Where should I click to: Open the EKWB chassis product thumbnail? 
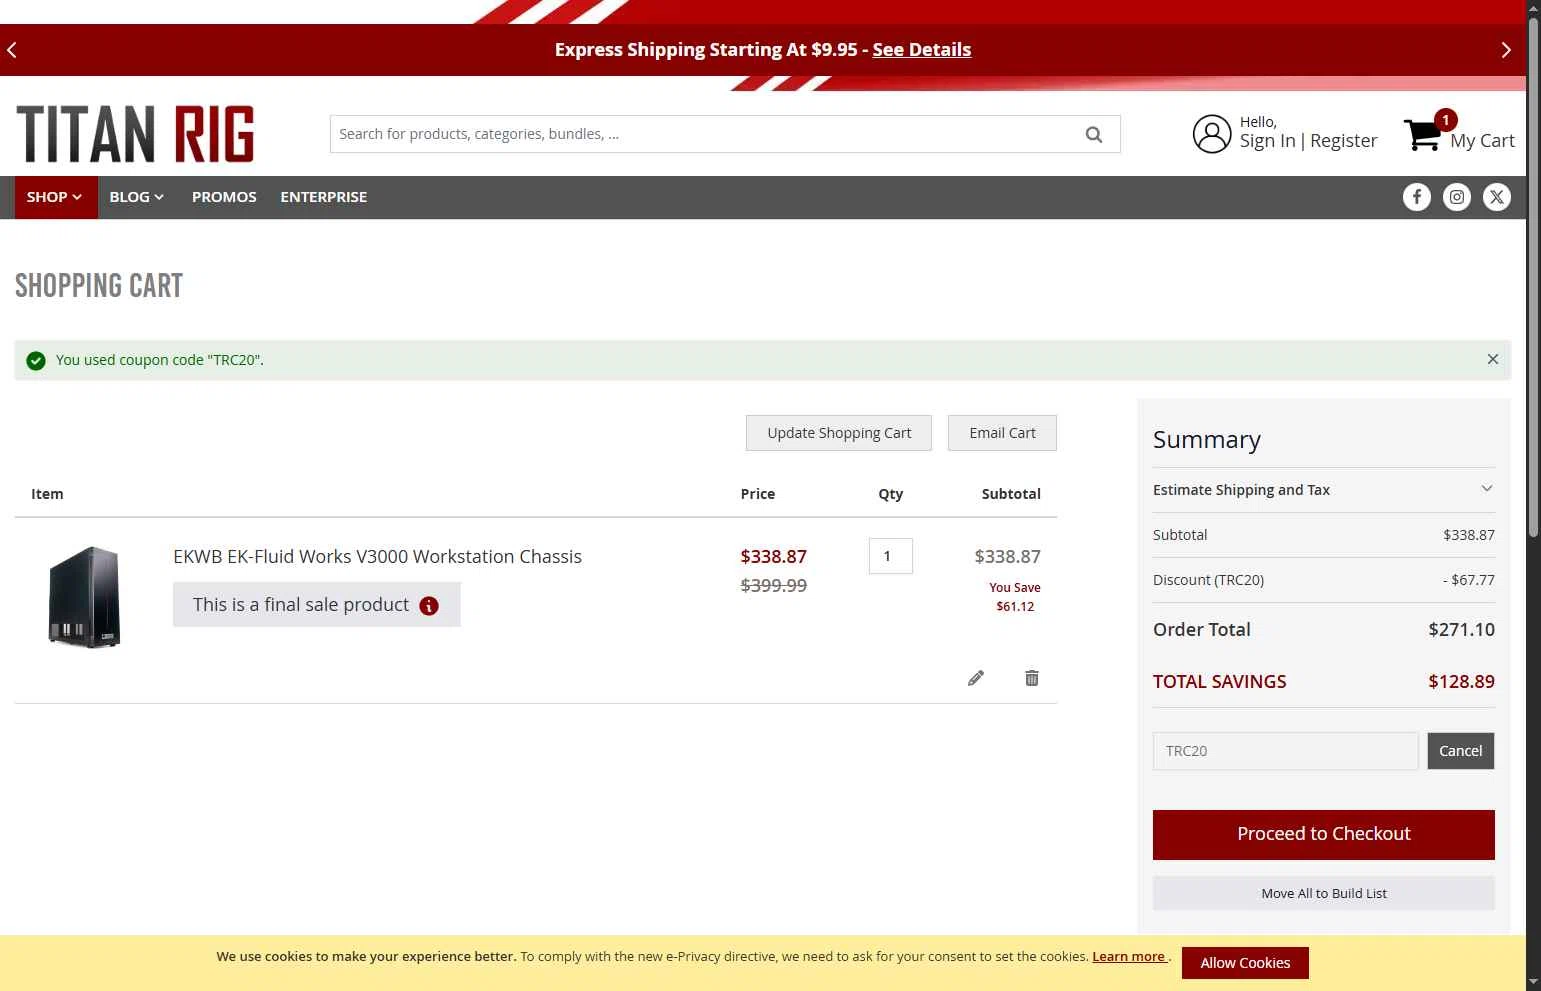(x=85, y=597)
